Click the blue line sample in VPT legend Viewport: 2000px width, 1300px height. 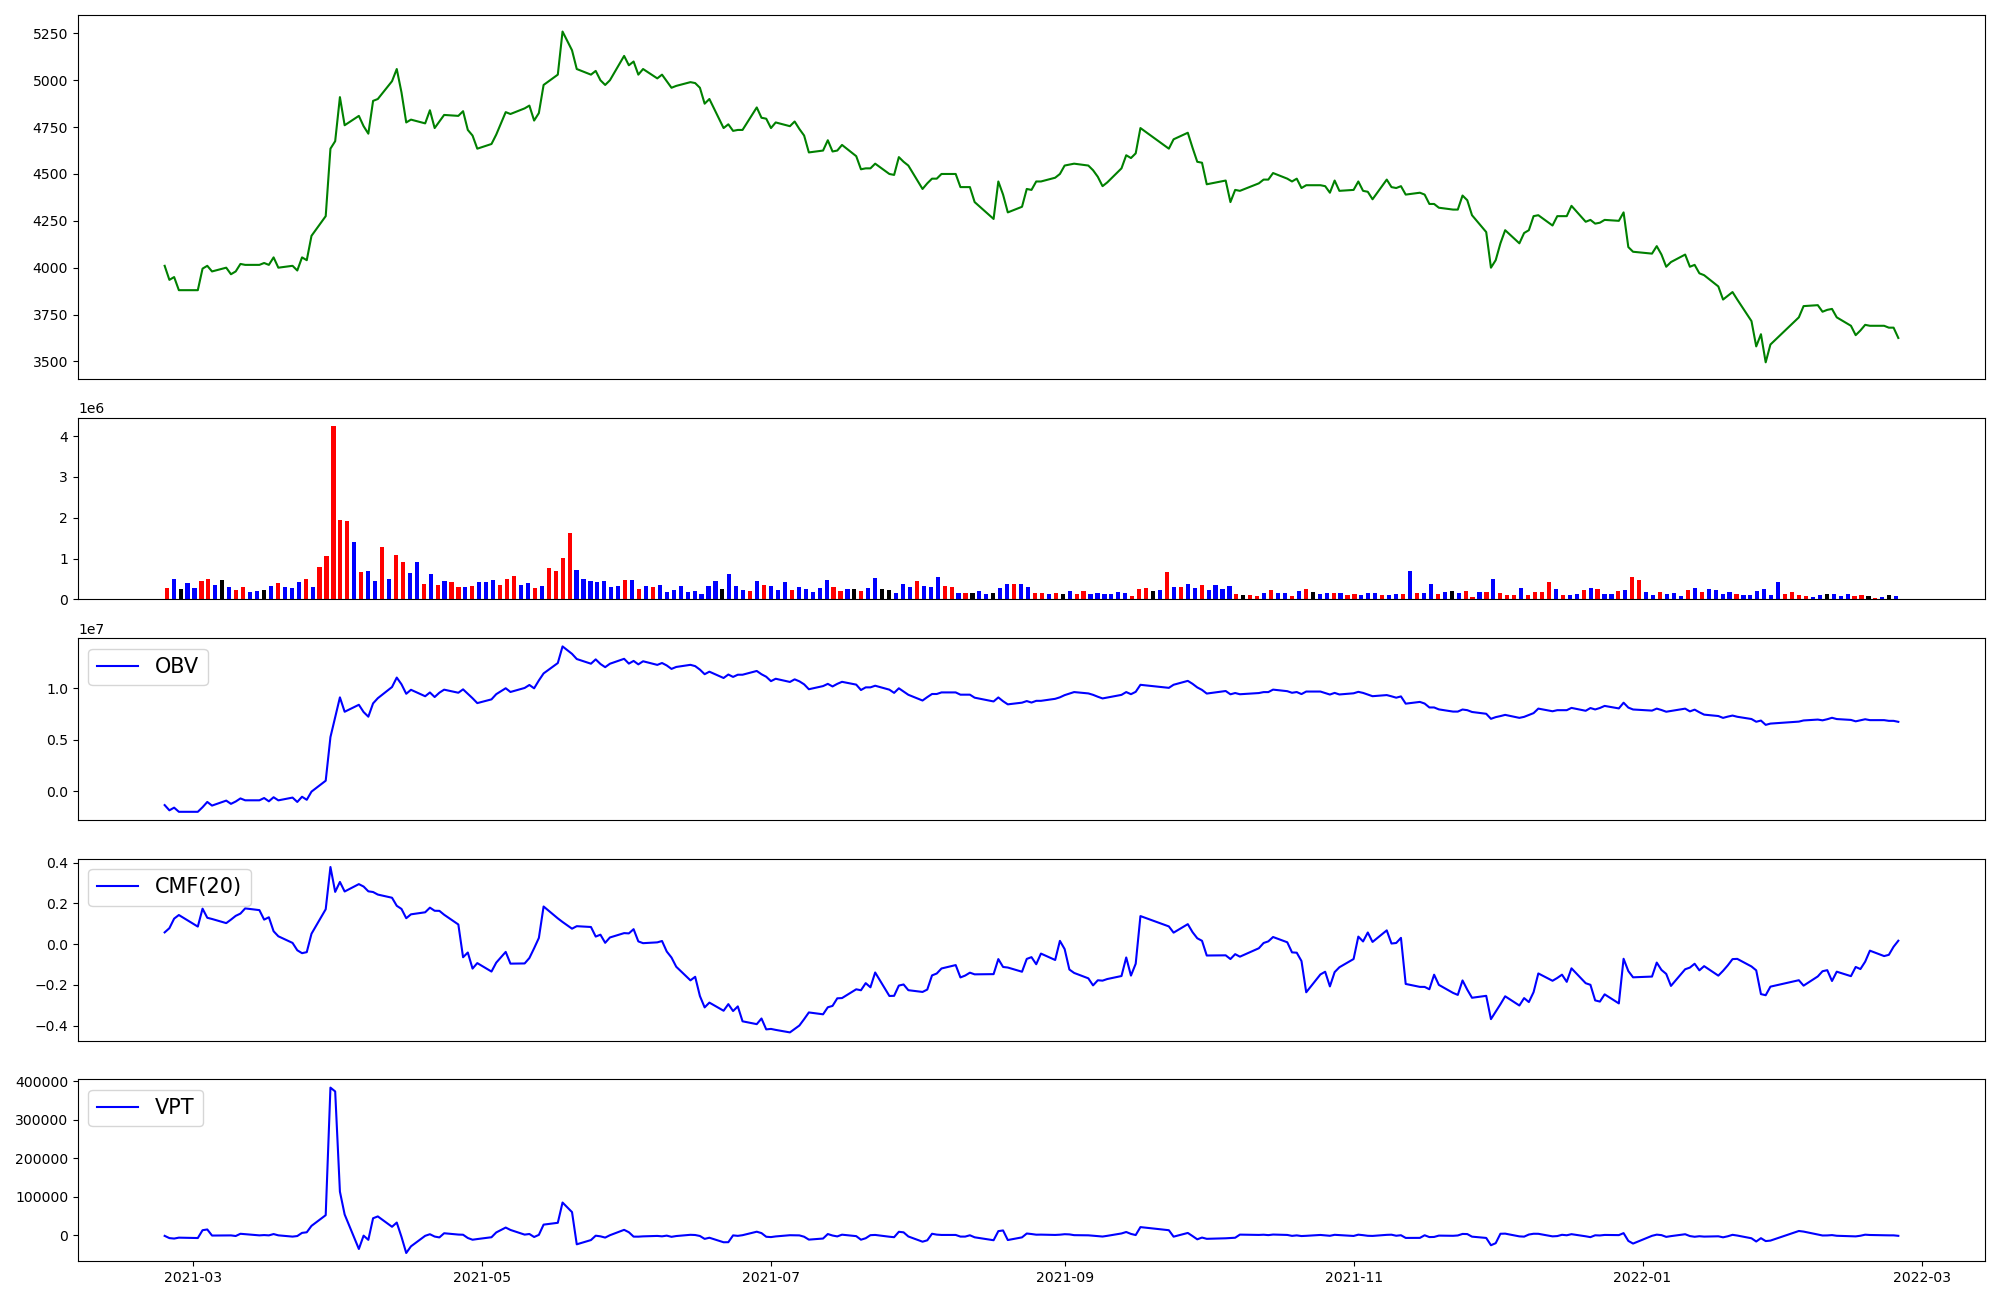pos(118,1108)
